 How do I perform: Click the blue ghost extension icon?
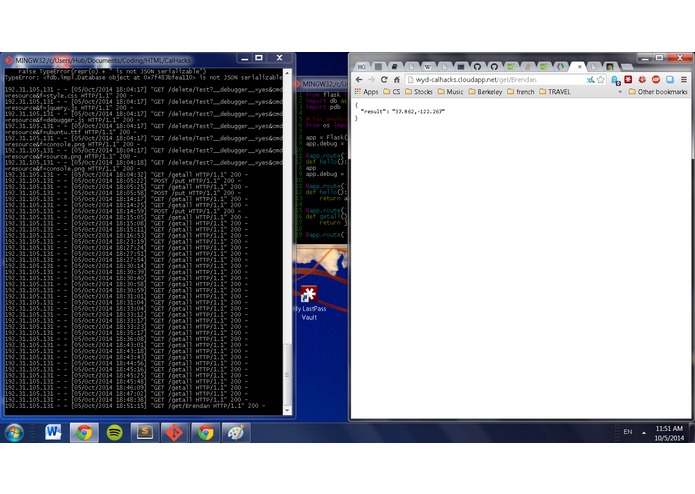click(615, 80)
